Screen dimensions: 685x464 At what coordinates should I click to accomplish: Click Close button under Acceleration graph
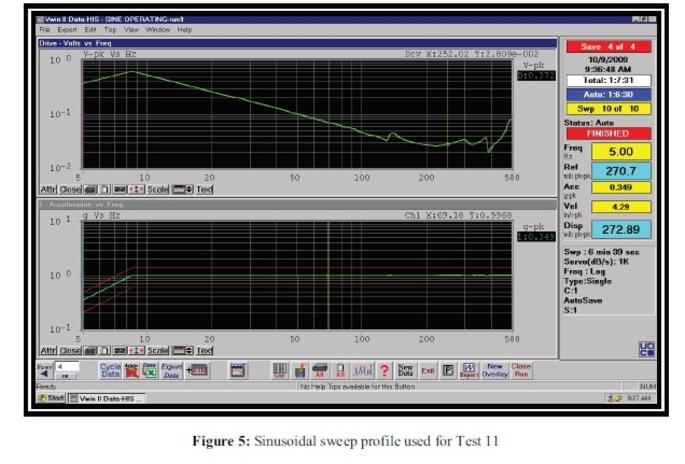[70, 351]
